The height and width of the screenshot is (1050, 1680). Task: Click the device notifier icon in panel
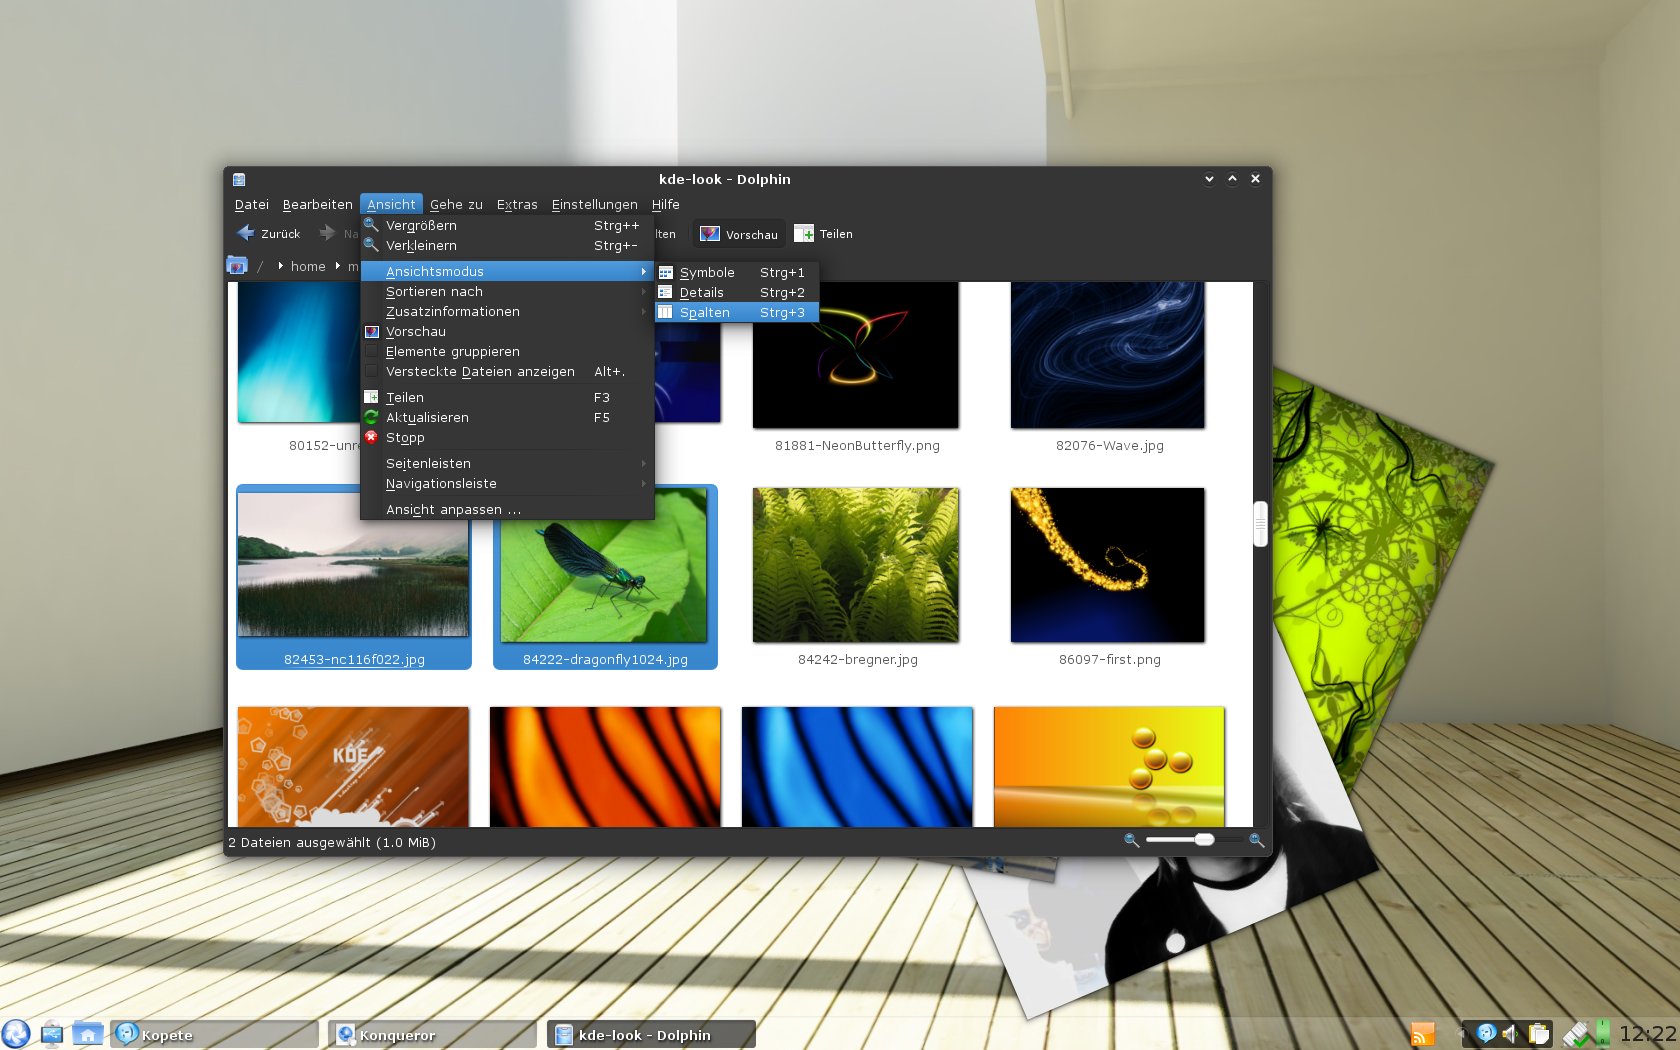click(52, 1034)
